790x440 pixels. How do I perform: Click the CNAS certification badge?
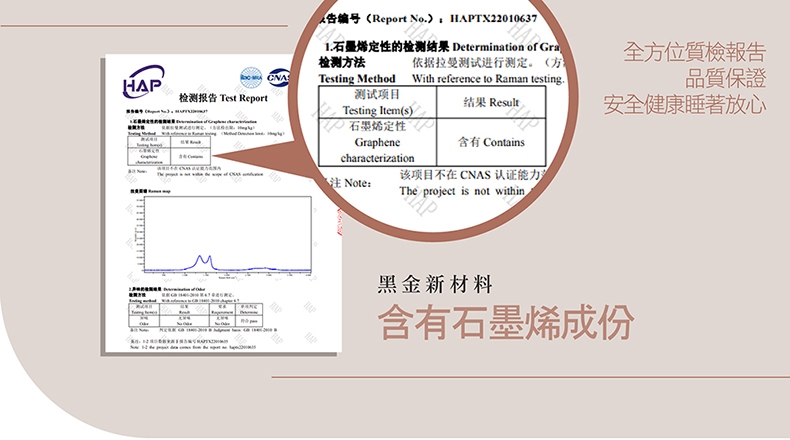(279, 77)
